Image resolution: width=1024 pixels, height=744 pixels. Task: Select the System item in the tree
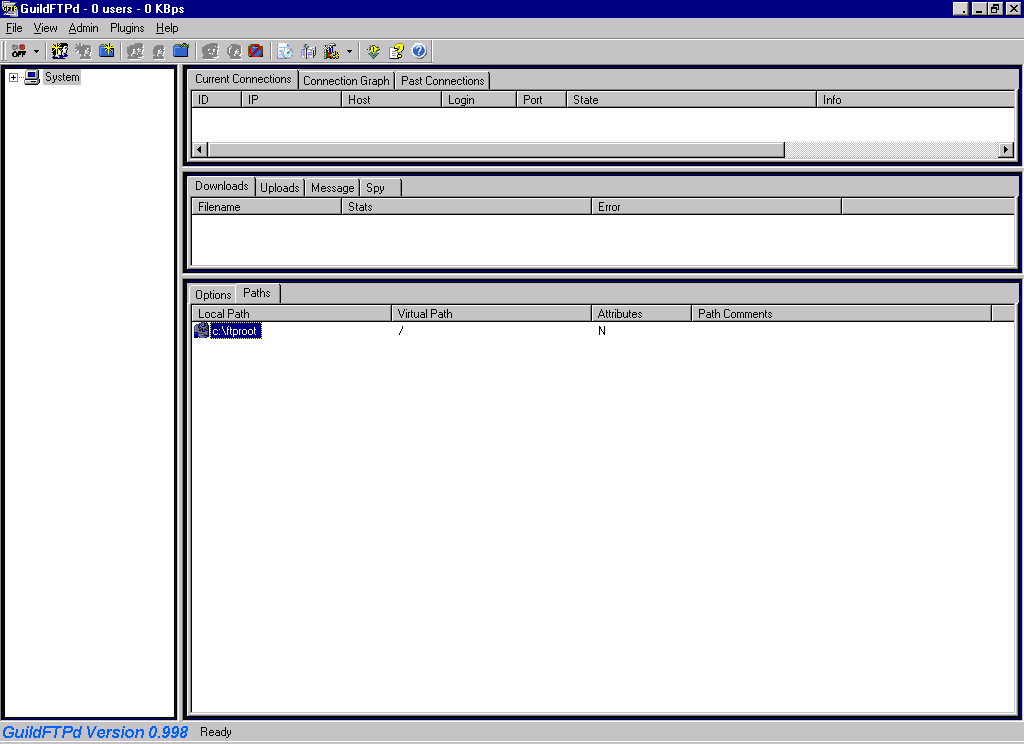click(62, 77)
